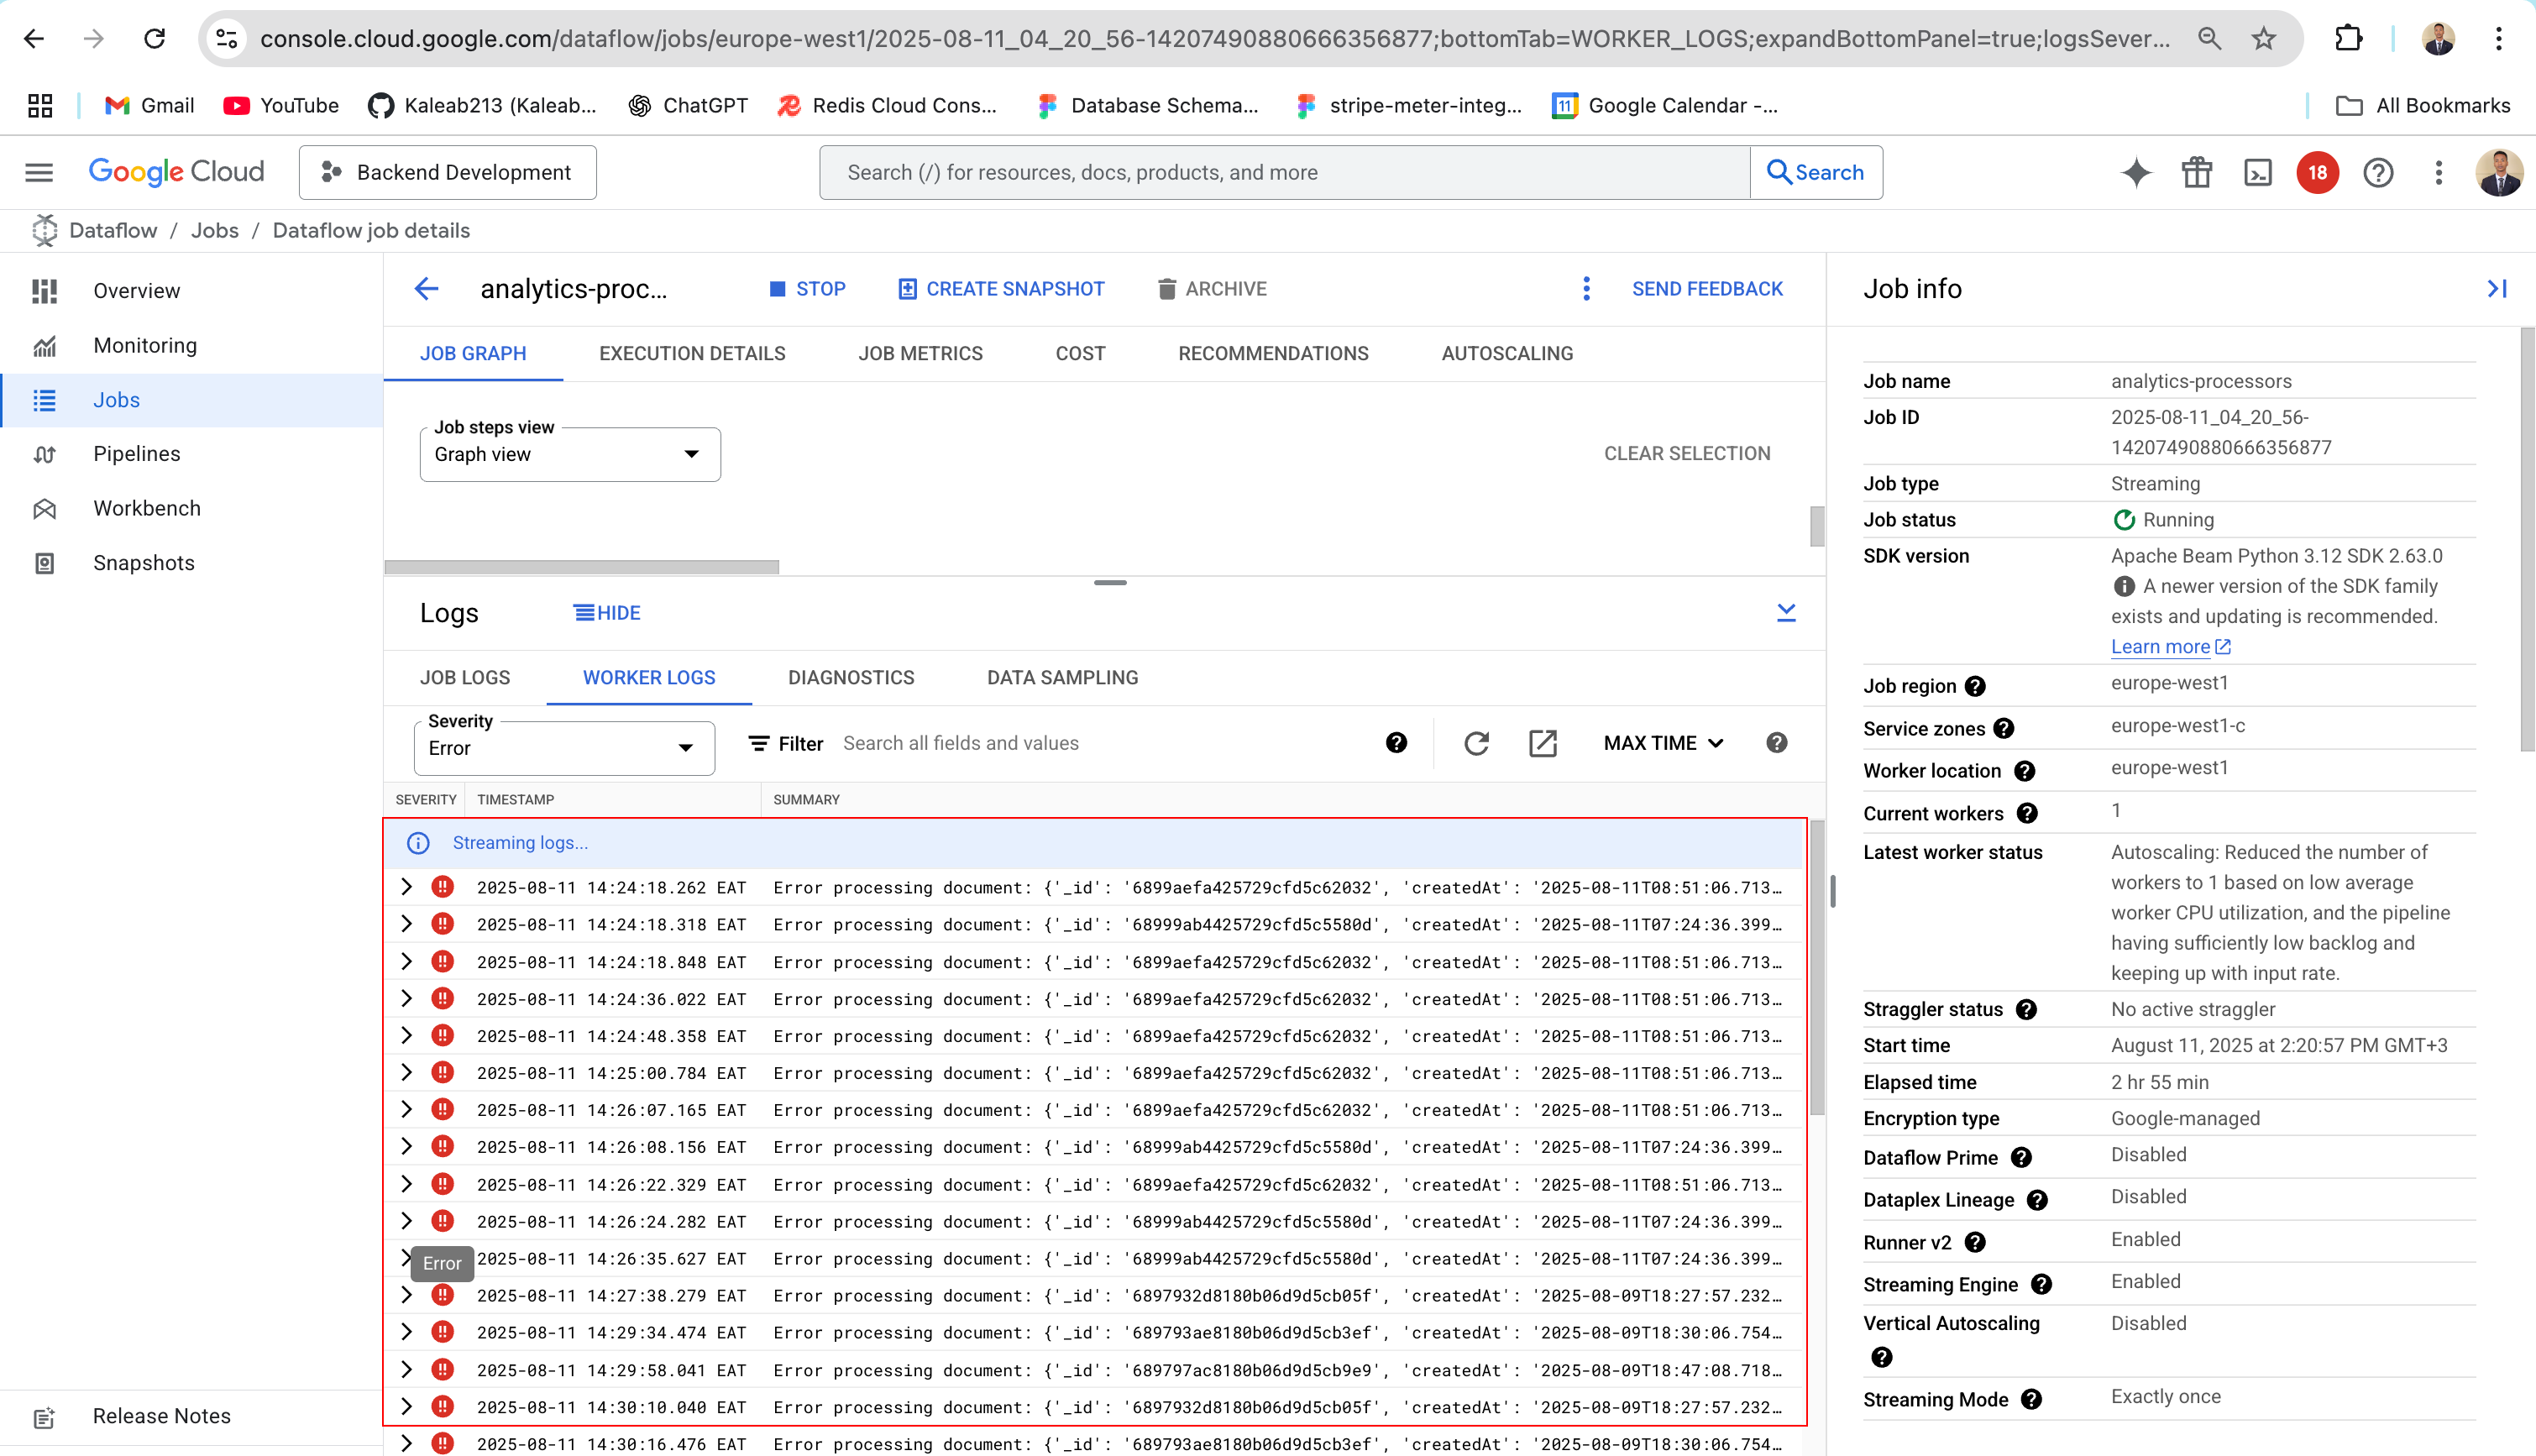Click the blue Search button
Viewport: 2536px width, 1456px height.
(1816, 172)
